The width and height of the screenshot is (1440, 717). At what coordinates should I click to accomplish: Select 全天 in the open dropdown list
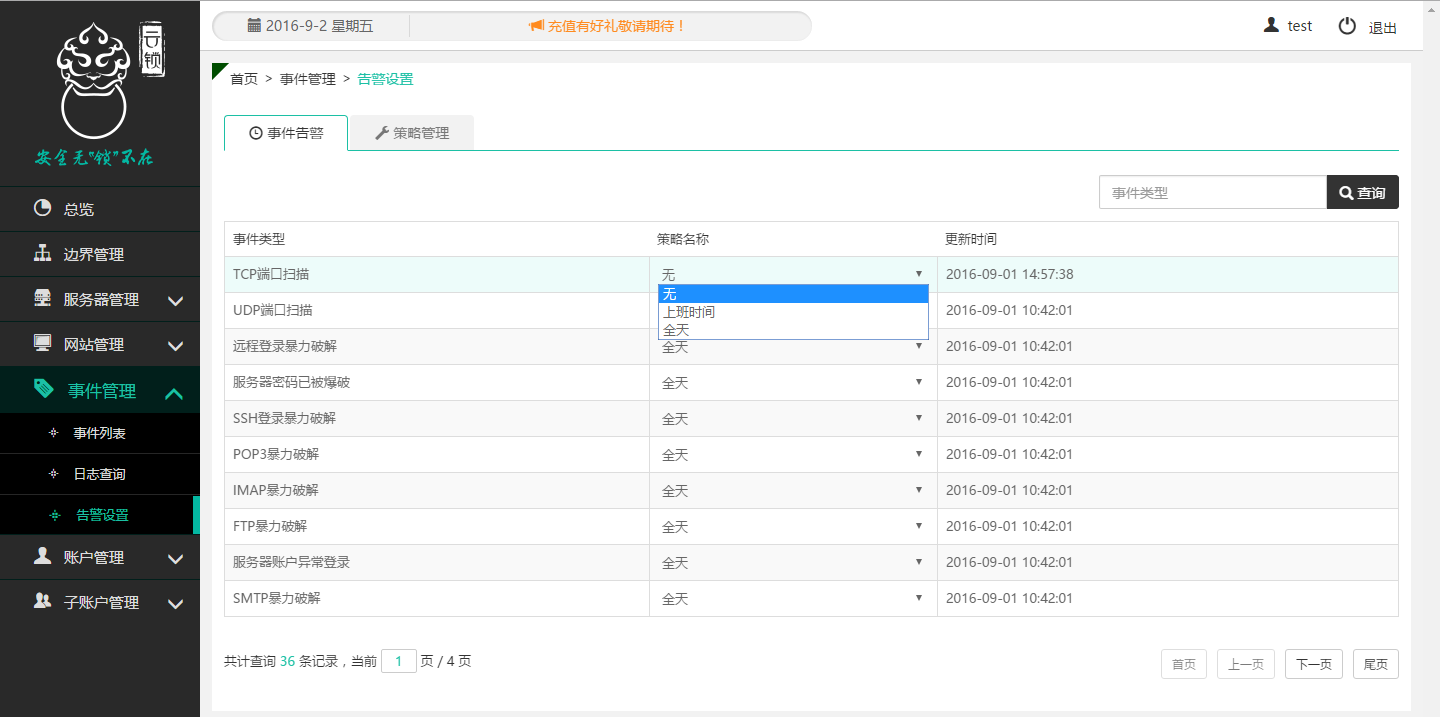793,330
